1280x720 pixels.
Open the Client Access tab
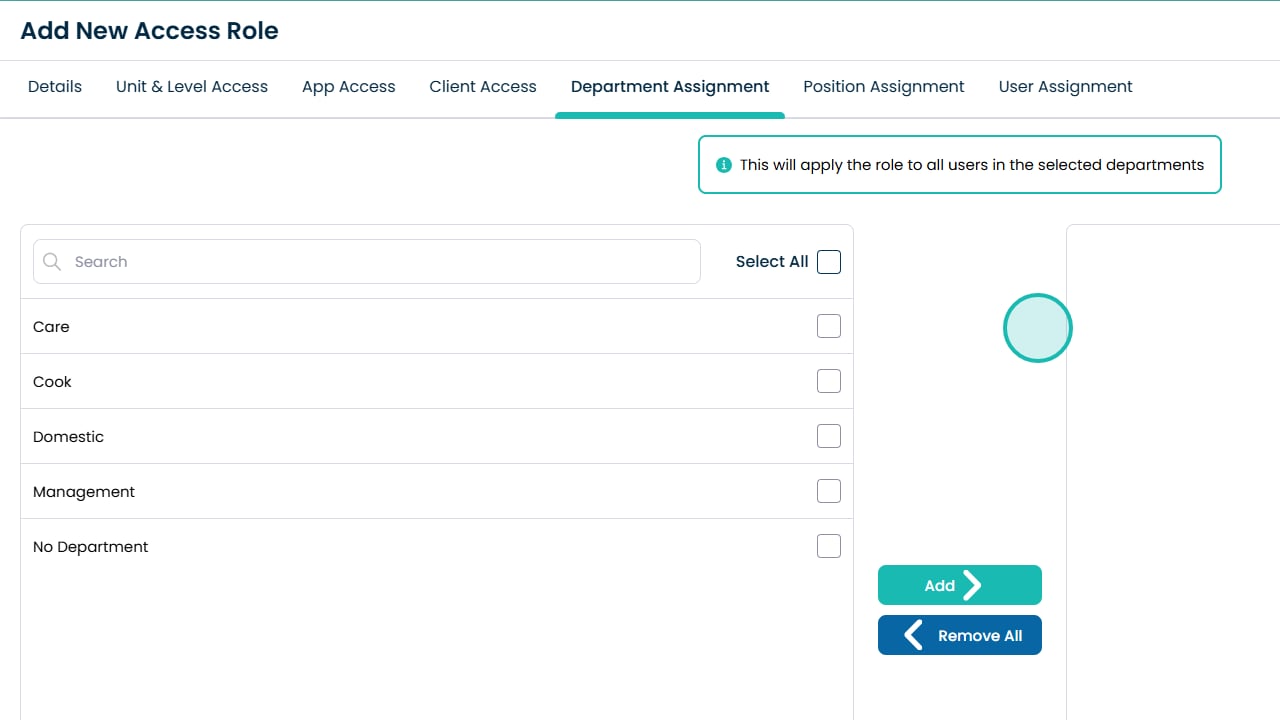483,87
